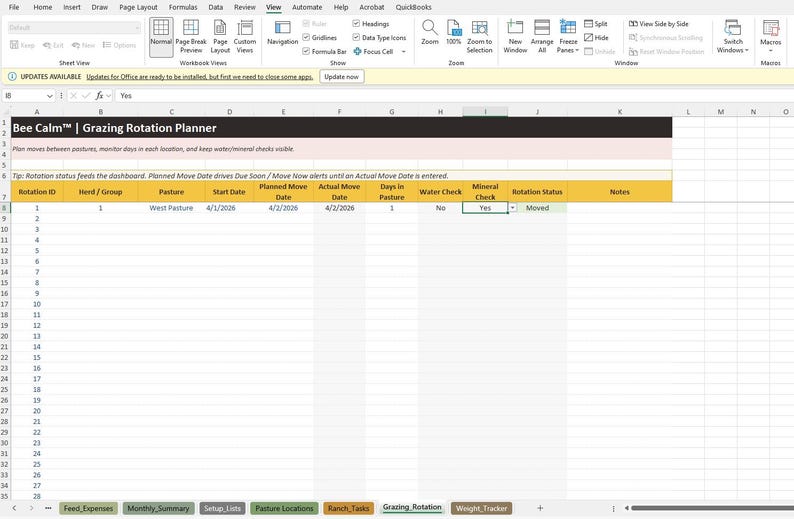794x519 pixels.
Task: Switch to Pasture Locations sheet tab
Action: [x=284, y=508]
